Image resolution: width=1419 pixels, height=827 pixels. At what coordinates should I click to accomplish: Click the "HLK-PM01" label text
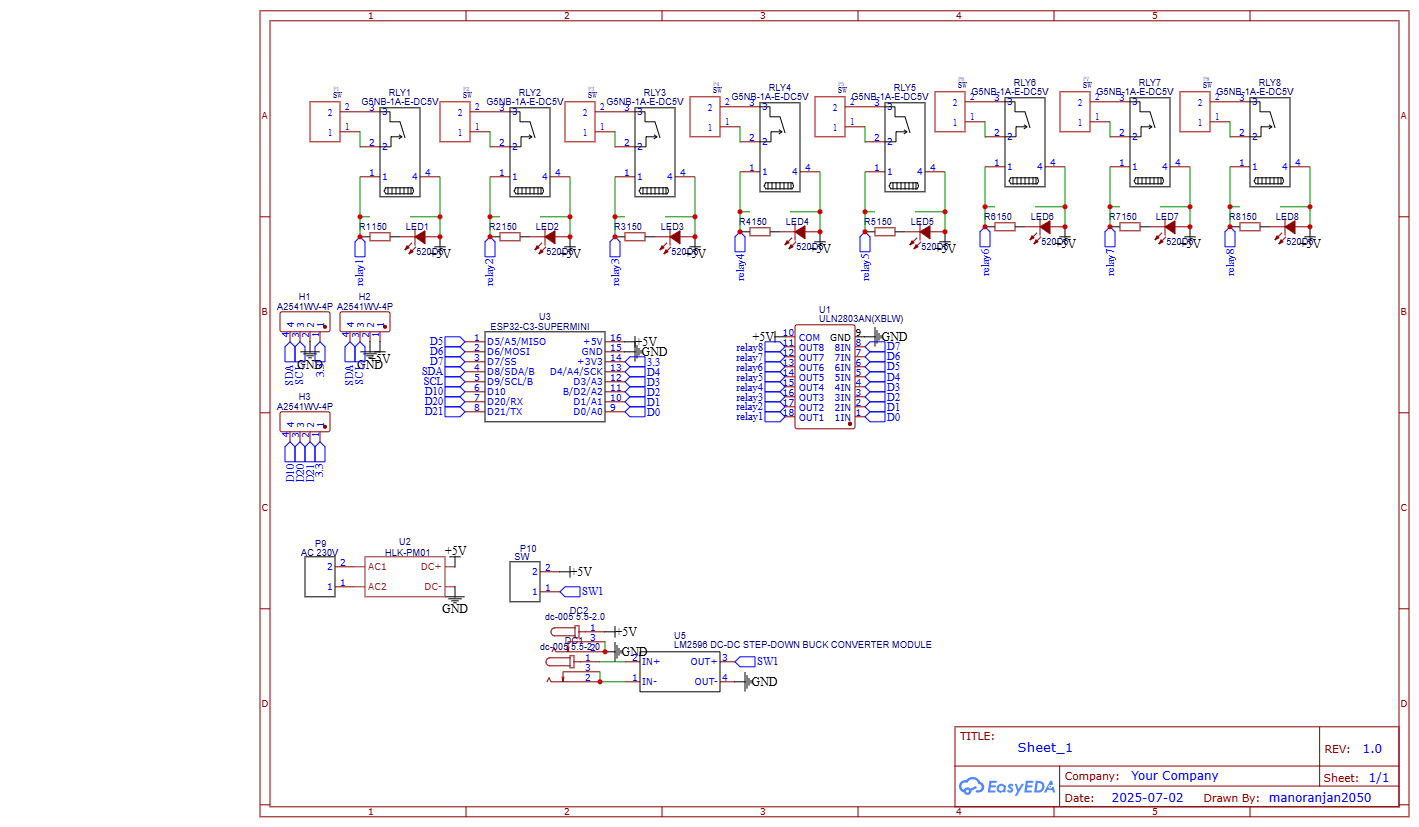point(408,552)
